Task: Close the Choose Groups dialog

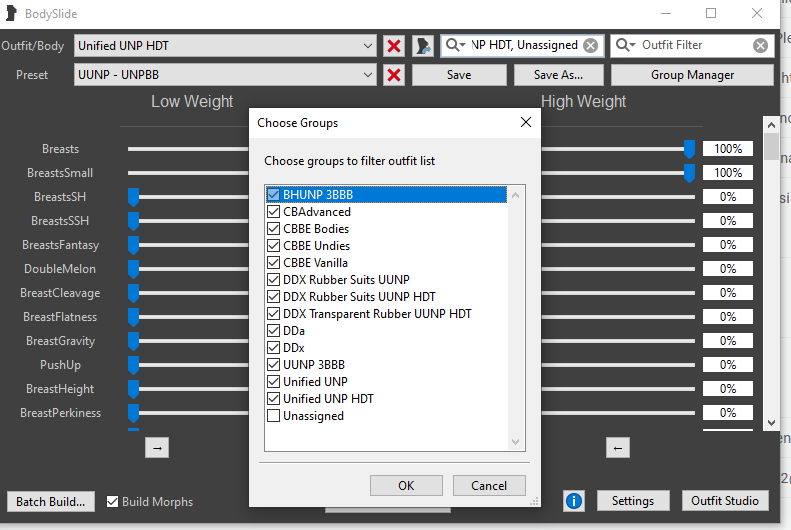Action: pyautogui.click(x=526, y=122)
